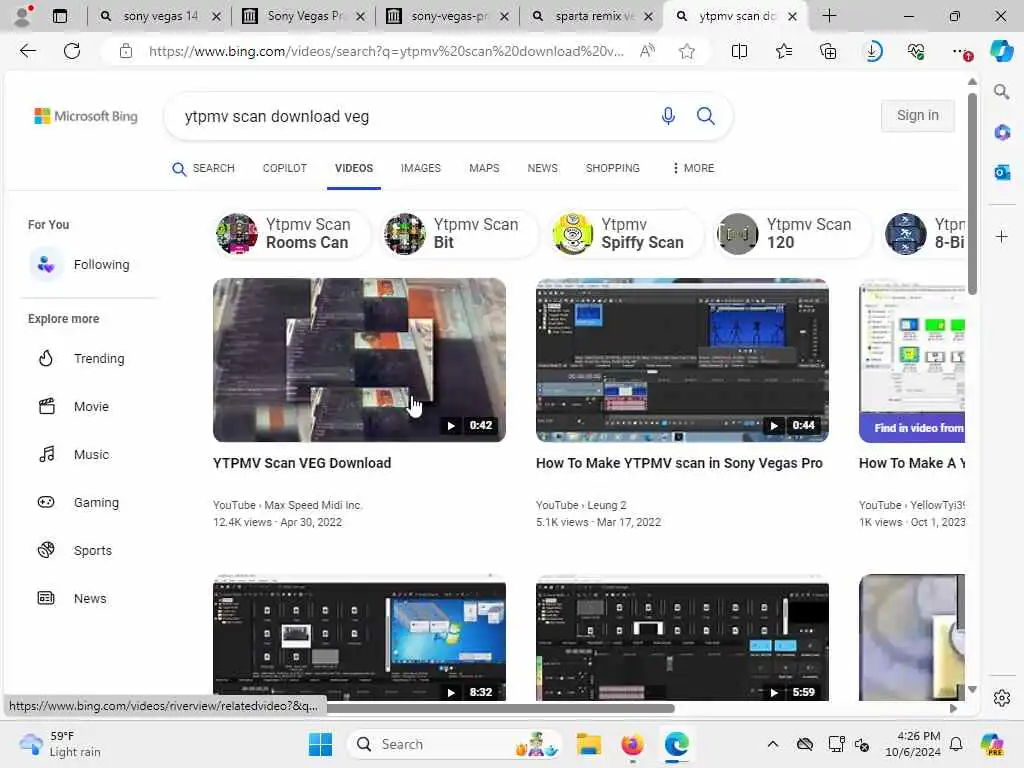Select the Ytpmv Spiffy Scan chip

point(627,233)
